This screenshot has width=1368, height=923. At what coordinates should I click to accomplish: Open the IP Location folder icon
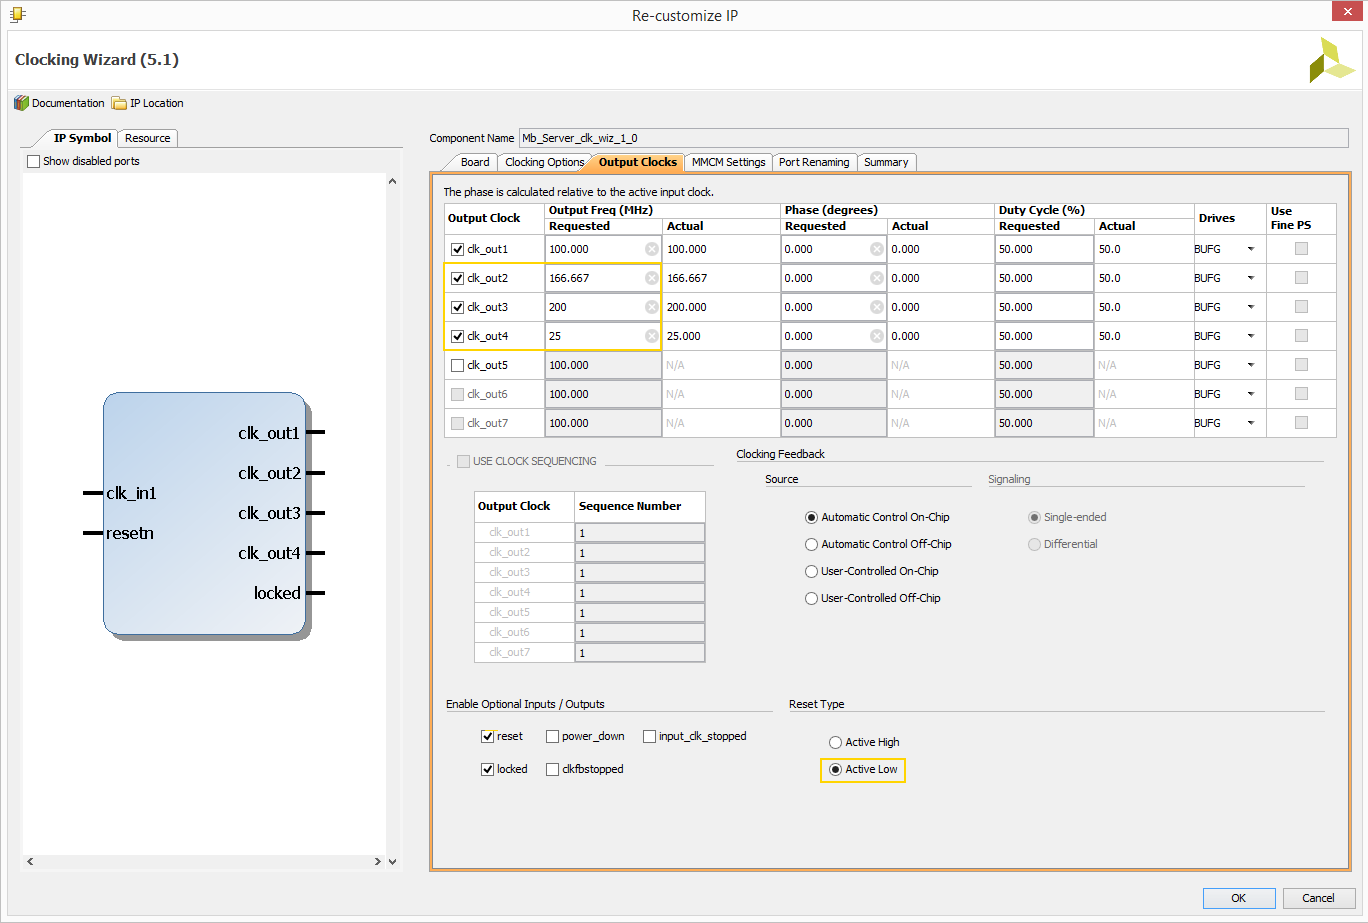coord(119,103)
